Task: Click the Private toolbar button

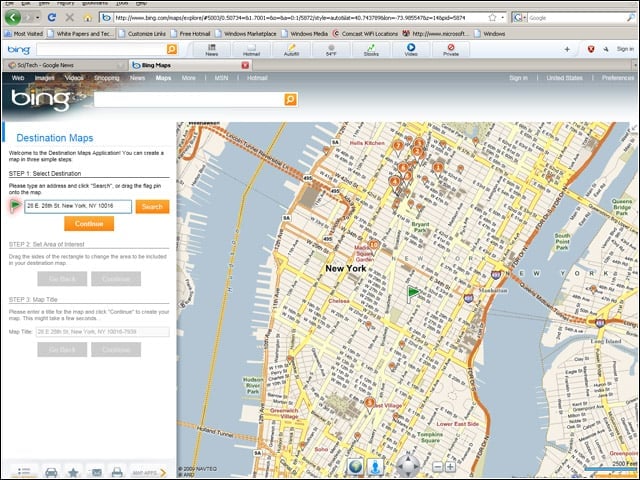Action: [x=451, y=50]
